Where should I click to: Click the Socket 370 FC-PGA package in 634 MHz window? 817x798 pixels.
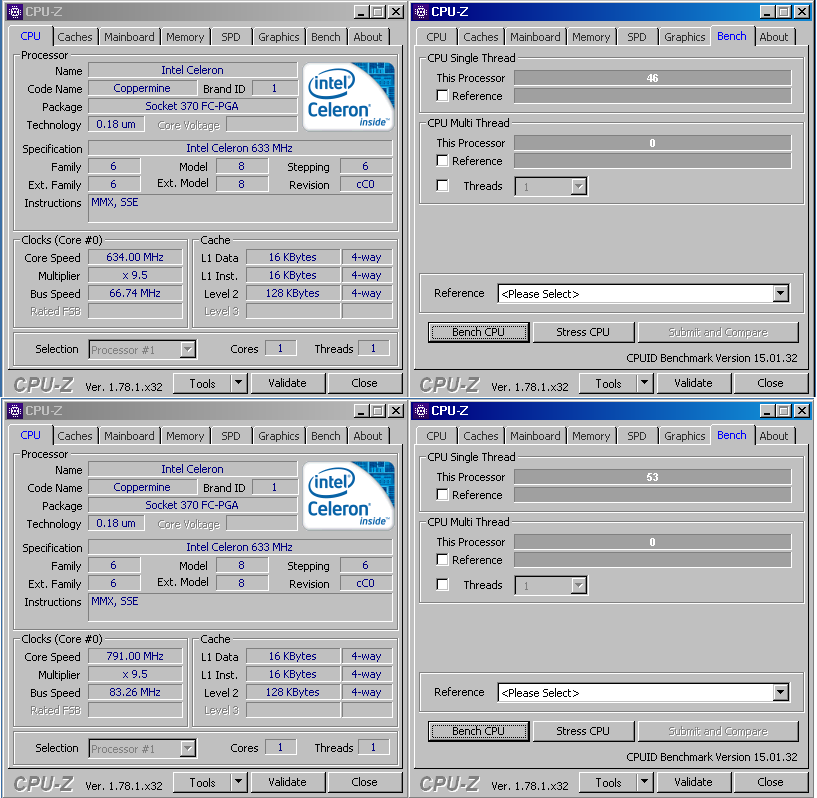192,106
